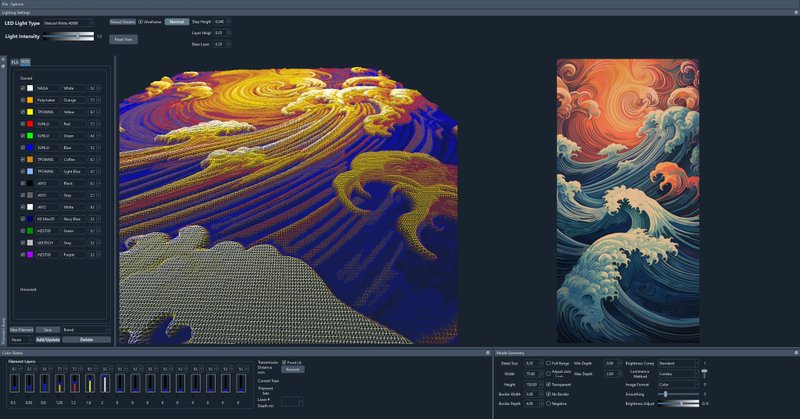Click the Max Depth input field

(x=612, y=374)
